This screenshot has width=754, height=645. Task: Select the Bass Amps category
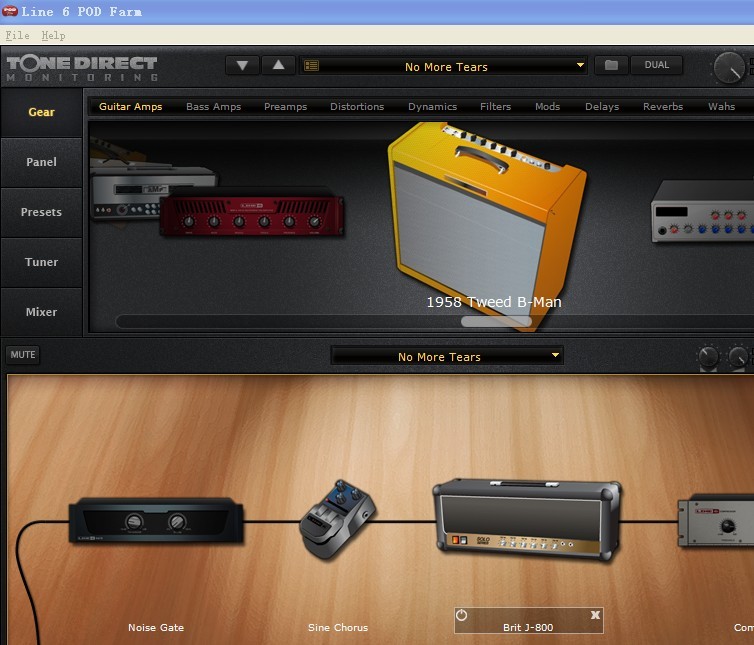[214, 107]
